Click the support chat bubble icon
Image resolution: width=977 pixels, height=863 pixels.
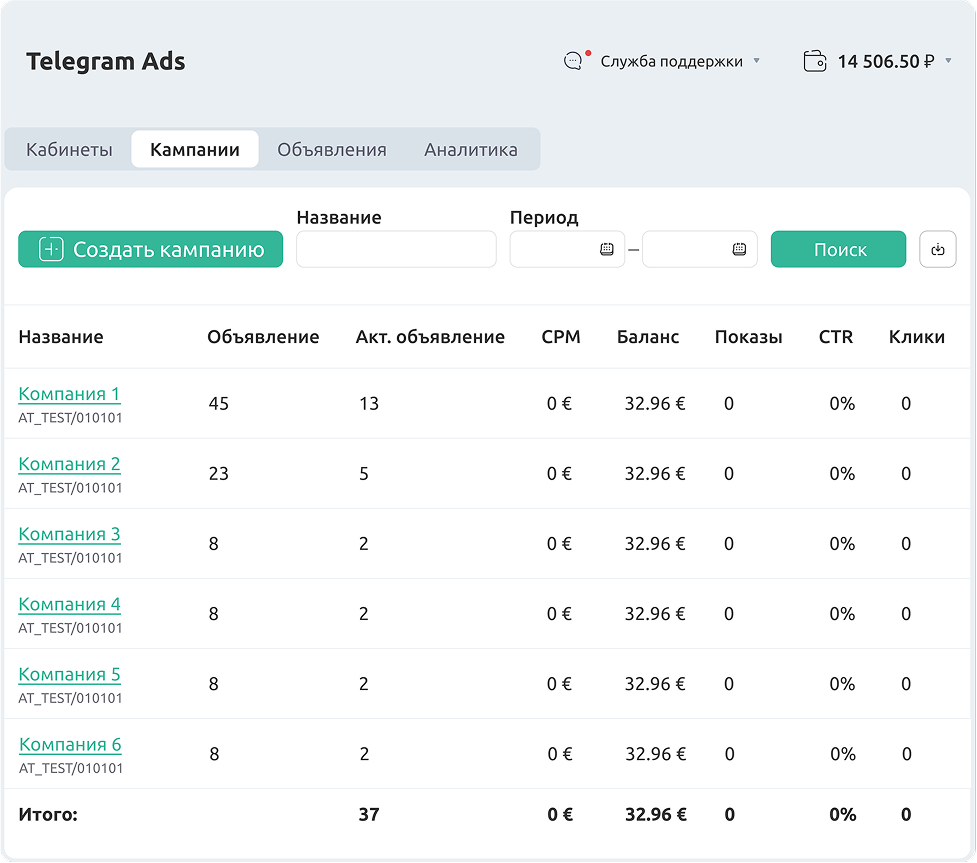573,61
